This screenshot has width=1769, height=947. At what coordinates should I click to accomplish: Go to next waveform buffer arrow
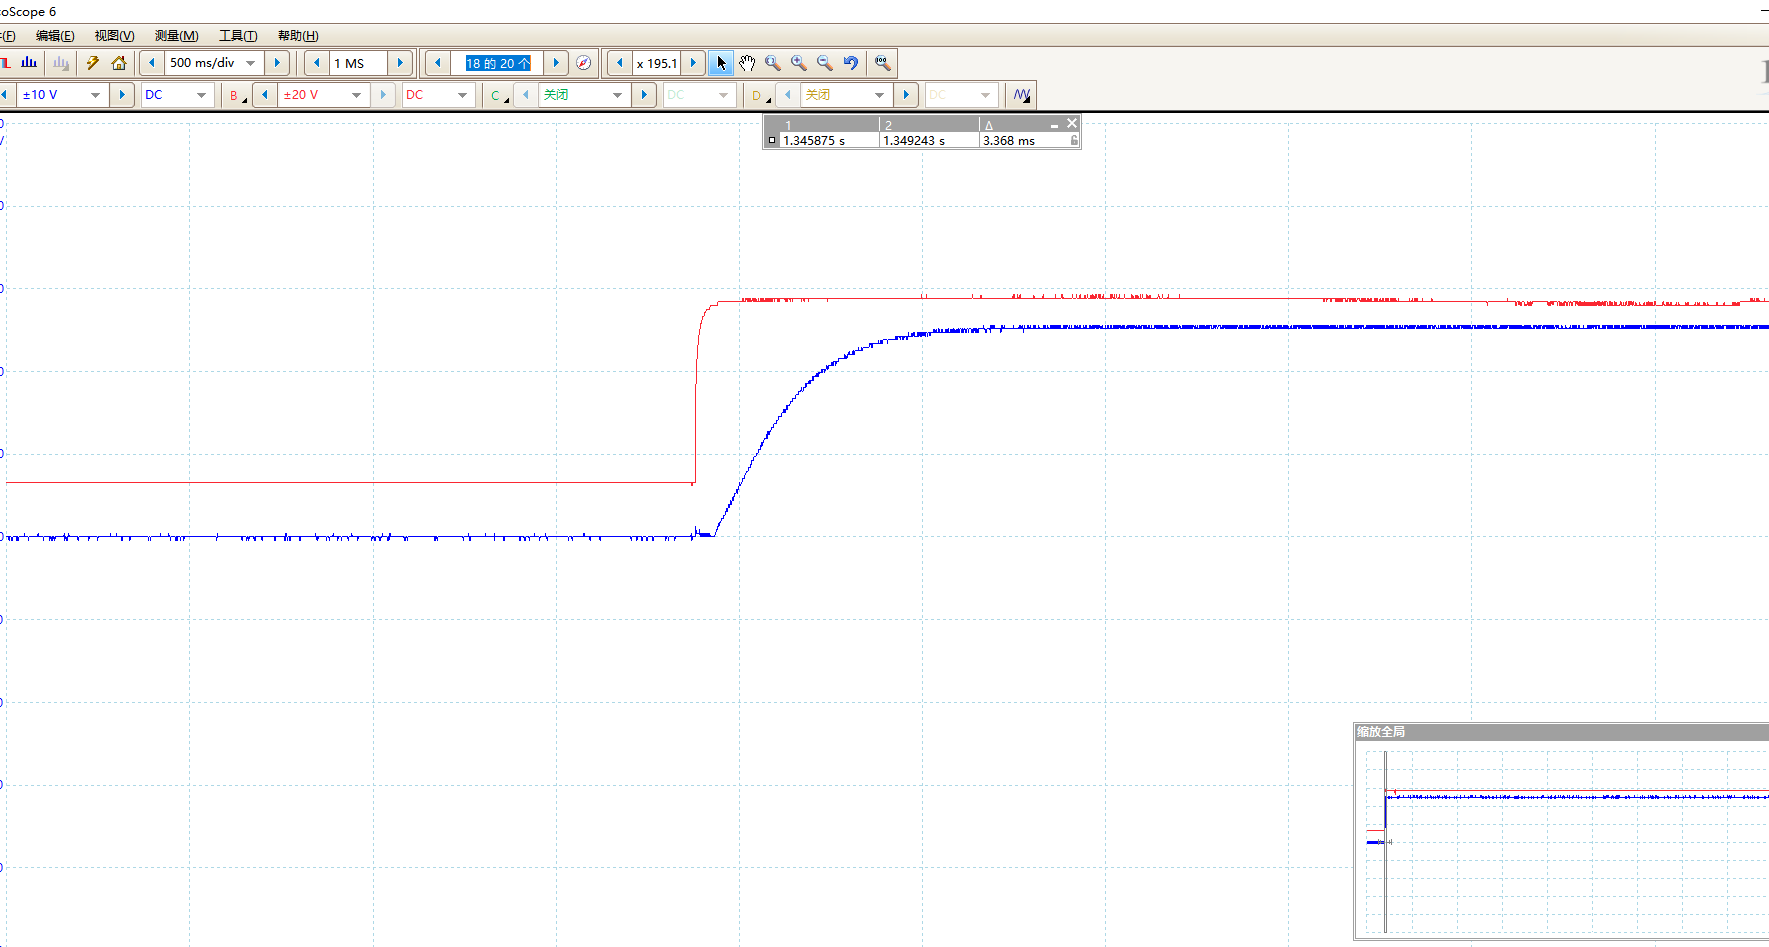point(557,63)
